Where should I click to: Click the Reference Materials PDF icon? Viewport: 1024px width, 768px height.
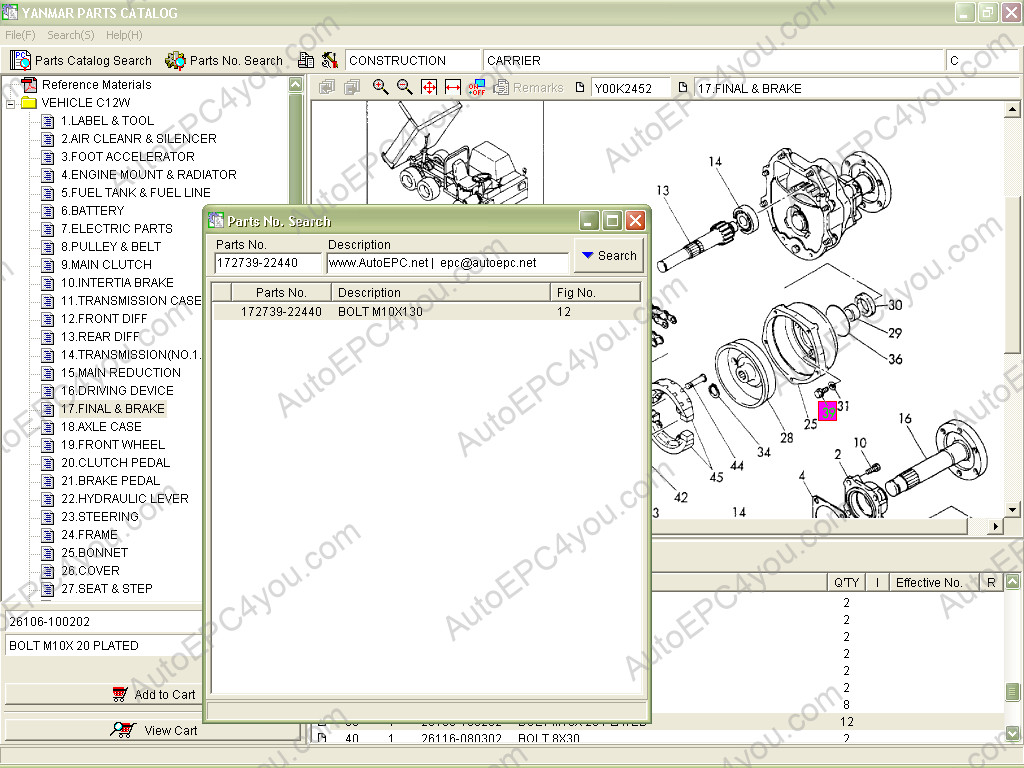(x=29, y=85)
